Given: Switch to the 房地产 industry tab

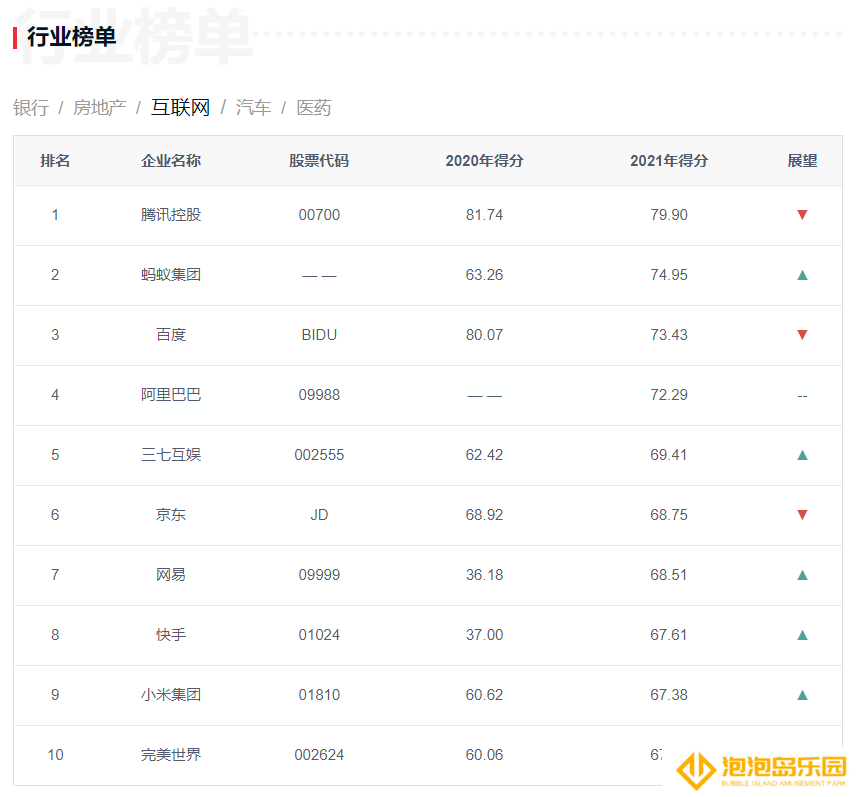Looking at the screenshot, I should coord(100,107).
